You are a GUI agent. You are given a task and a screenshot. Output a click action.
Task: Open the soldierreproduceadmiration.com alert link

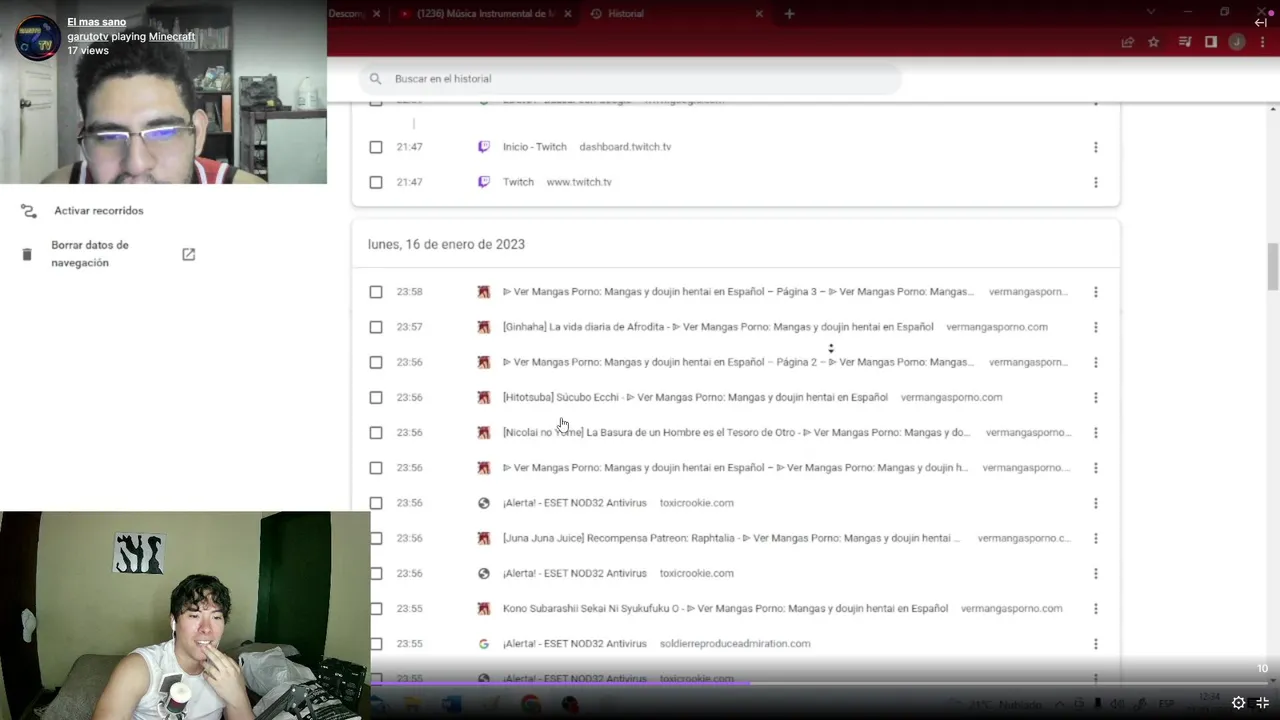coord(575,644)
